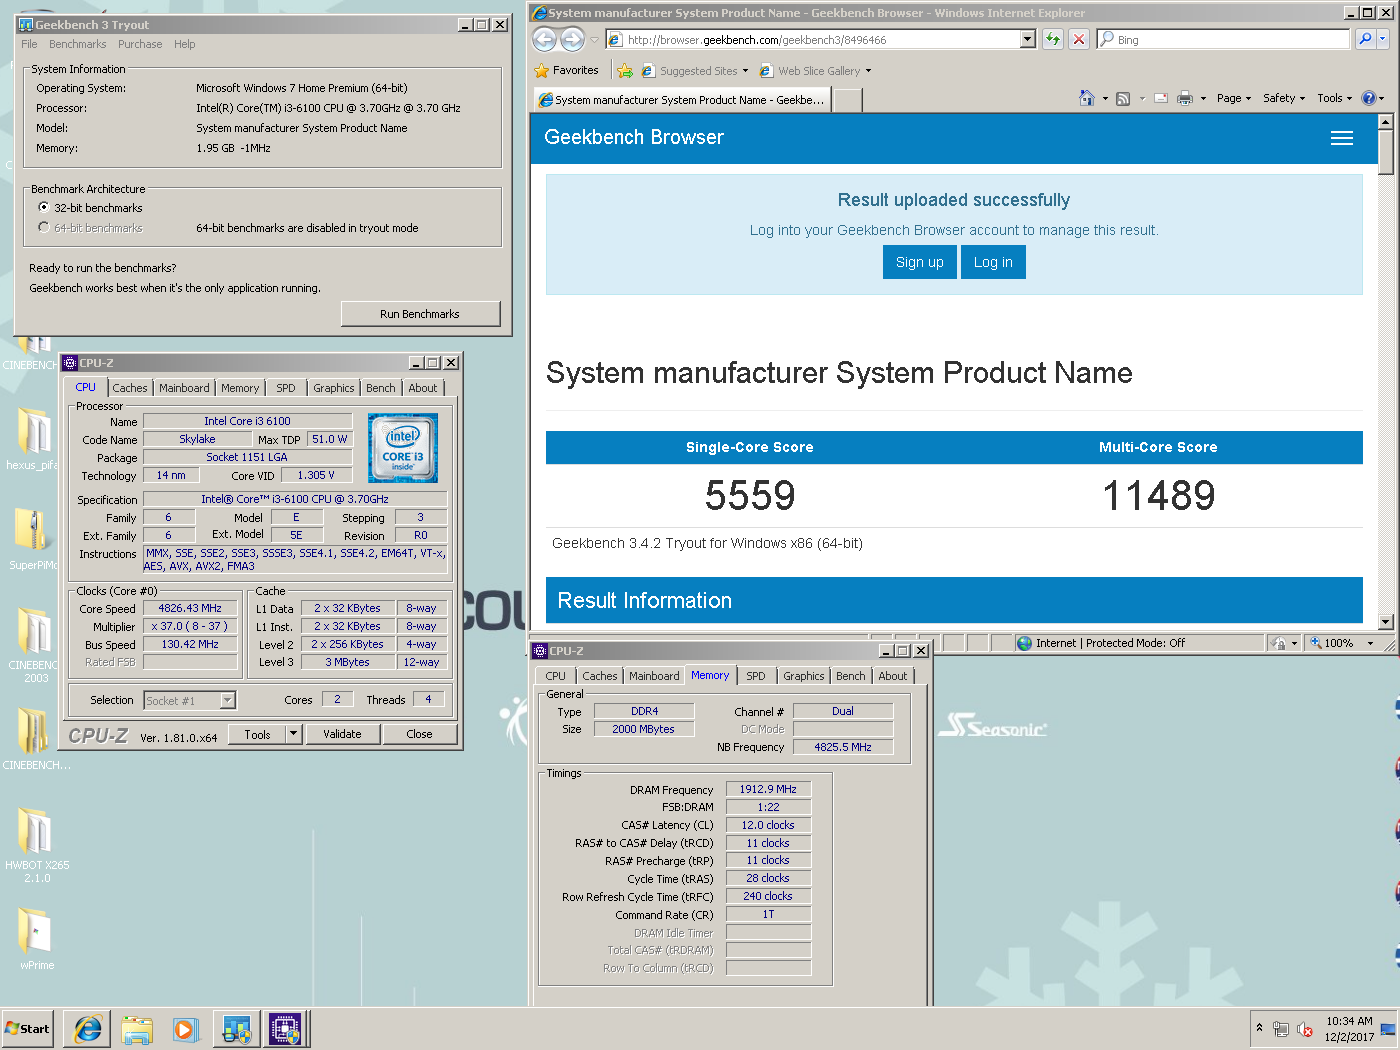Viewport: 1400px width, 1050px height.
Task: Show hidden system tray icons
Action: pyautogui.click(x=1259, y=1028)
